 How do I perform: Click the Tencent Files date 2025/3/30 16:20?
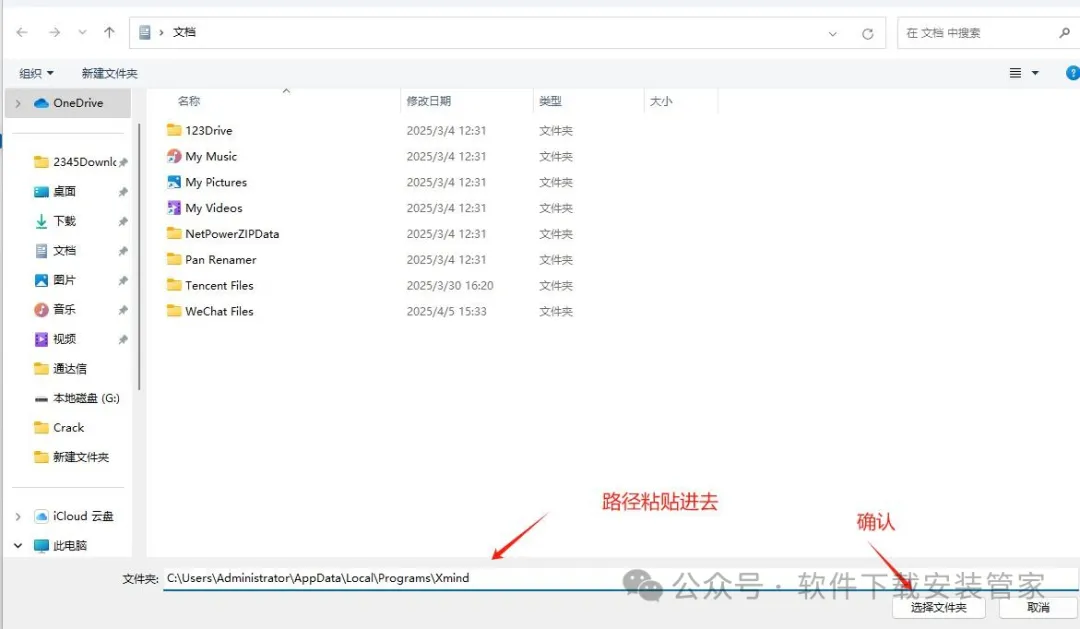450,285
